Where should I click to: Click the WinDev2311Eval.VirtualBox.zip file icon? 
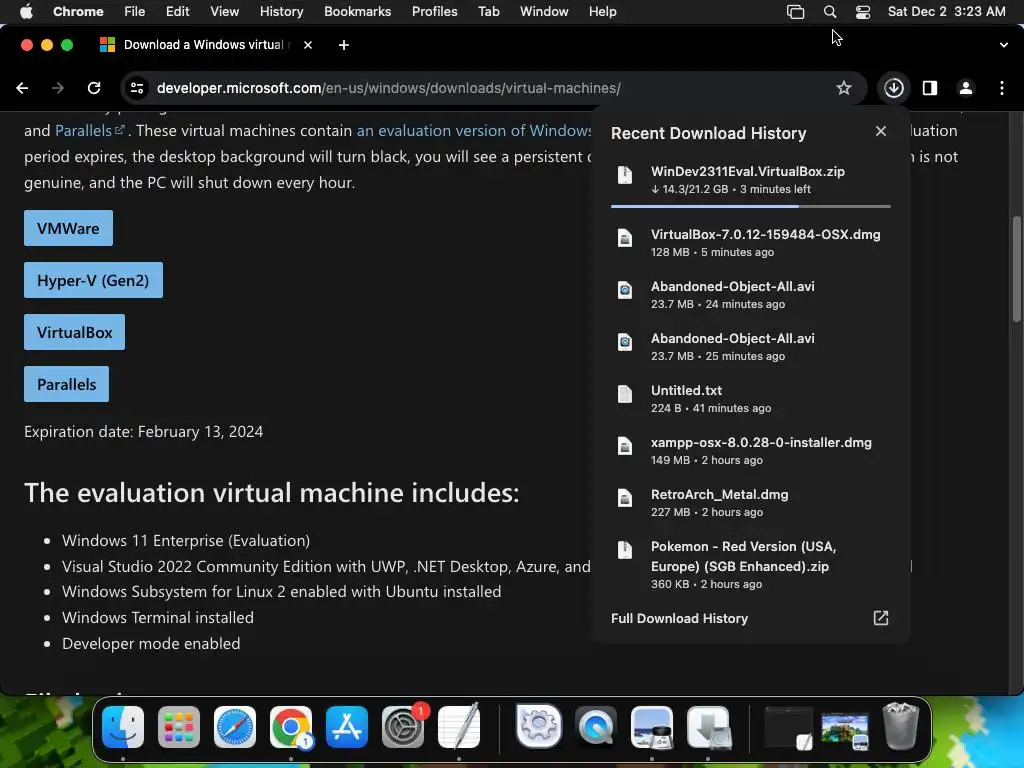click(x=625, y=175)
